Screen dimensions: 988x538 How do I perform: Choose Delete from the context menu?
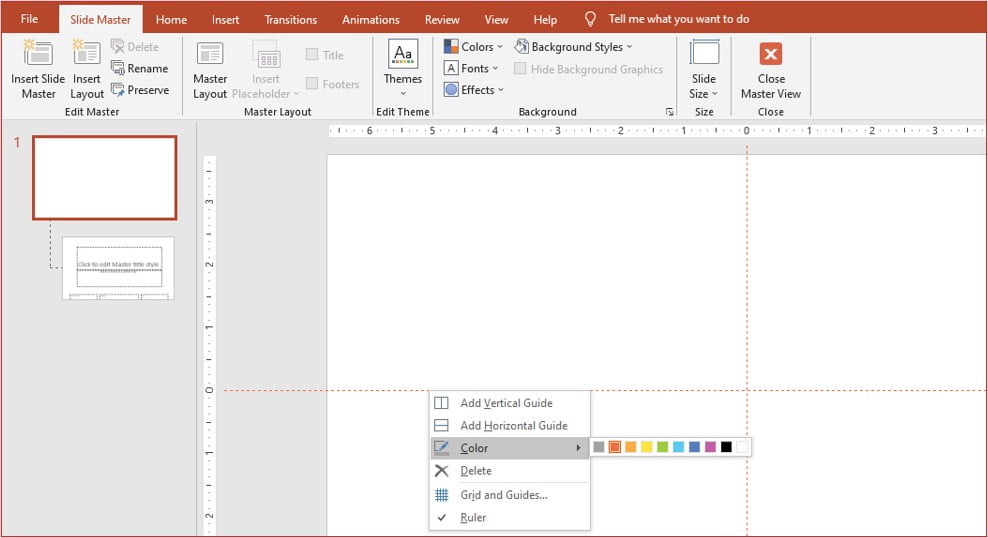[510, 471]
